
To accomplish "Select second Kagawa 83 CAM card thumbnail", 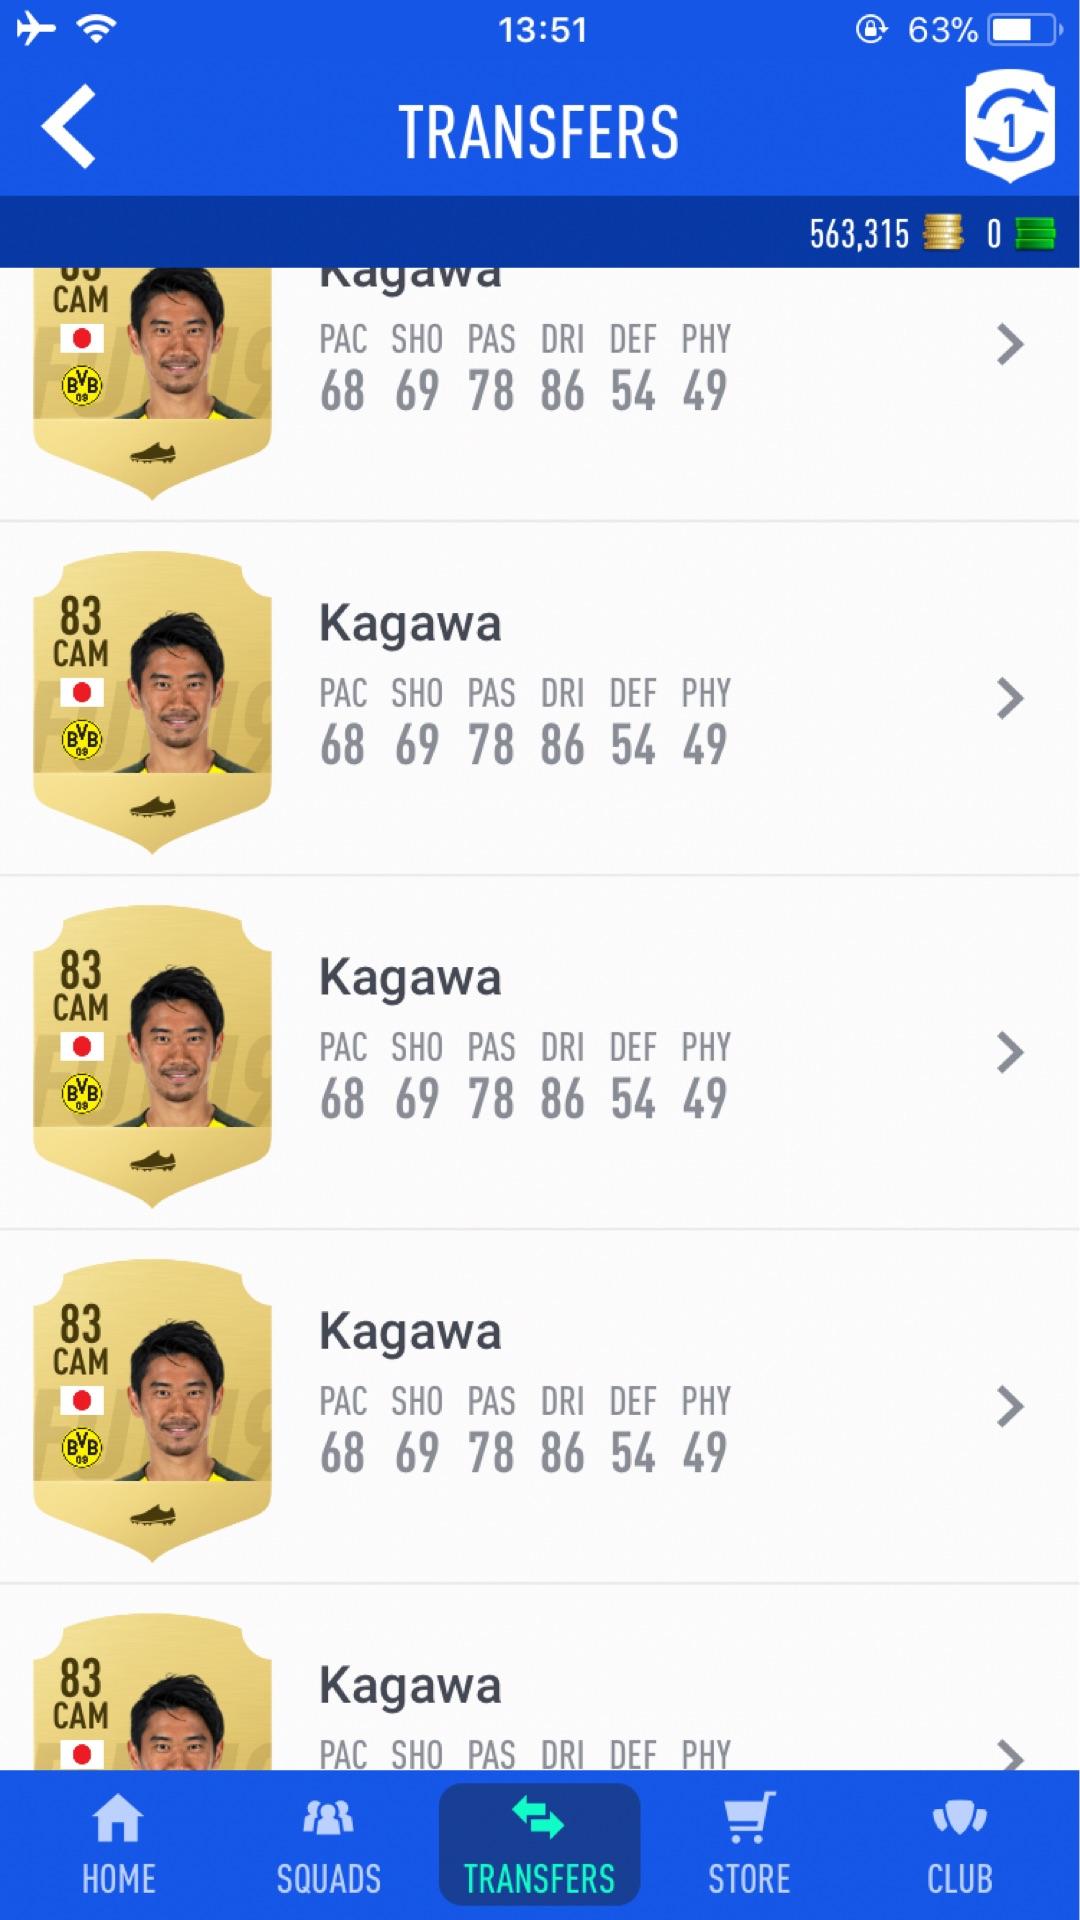I will point(152,702).
